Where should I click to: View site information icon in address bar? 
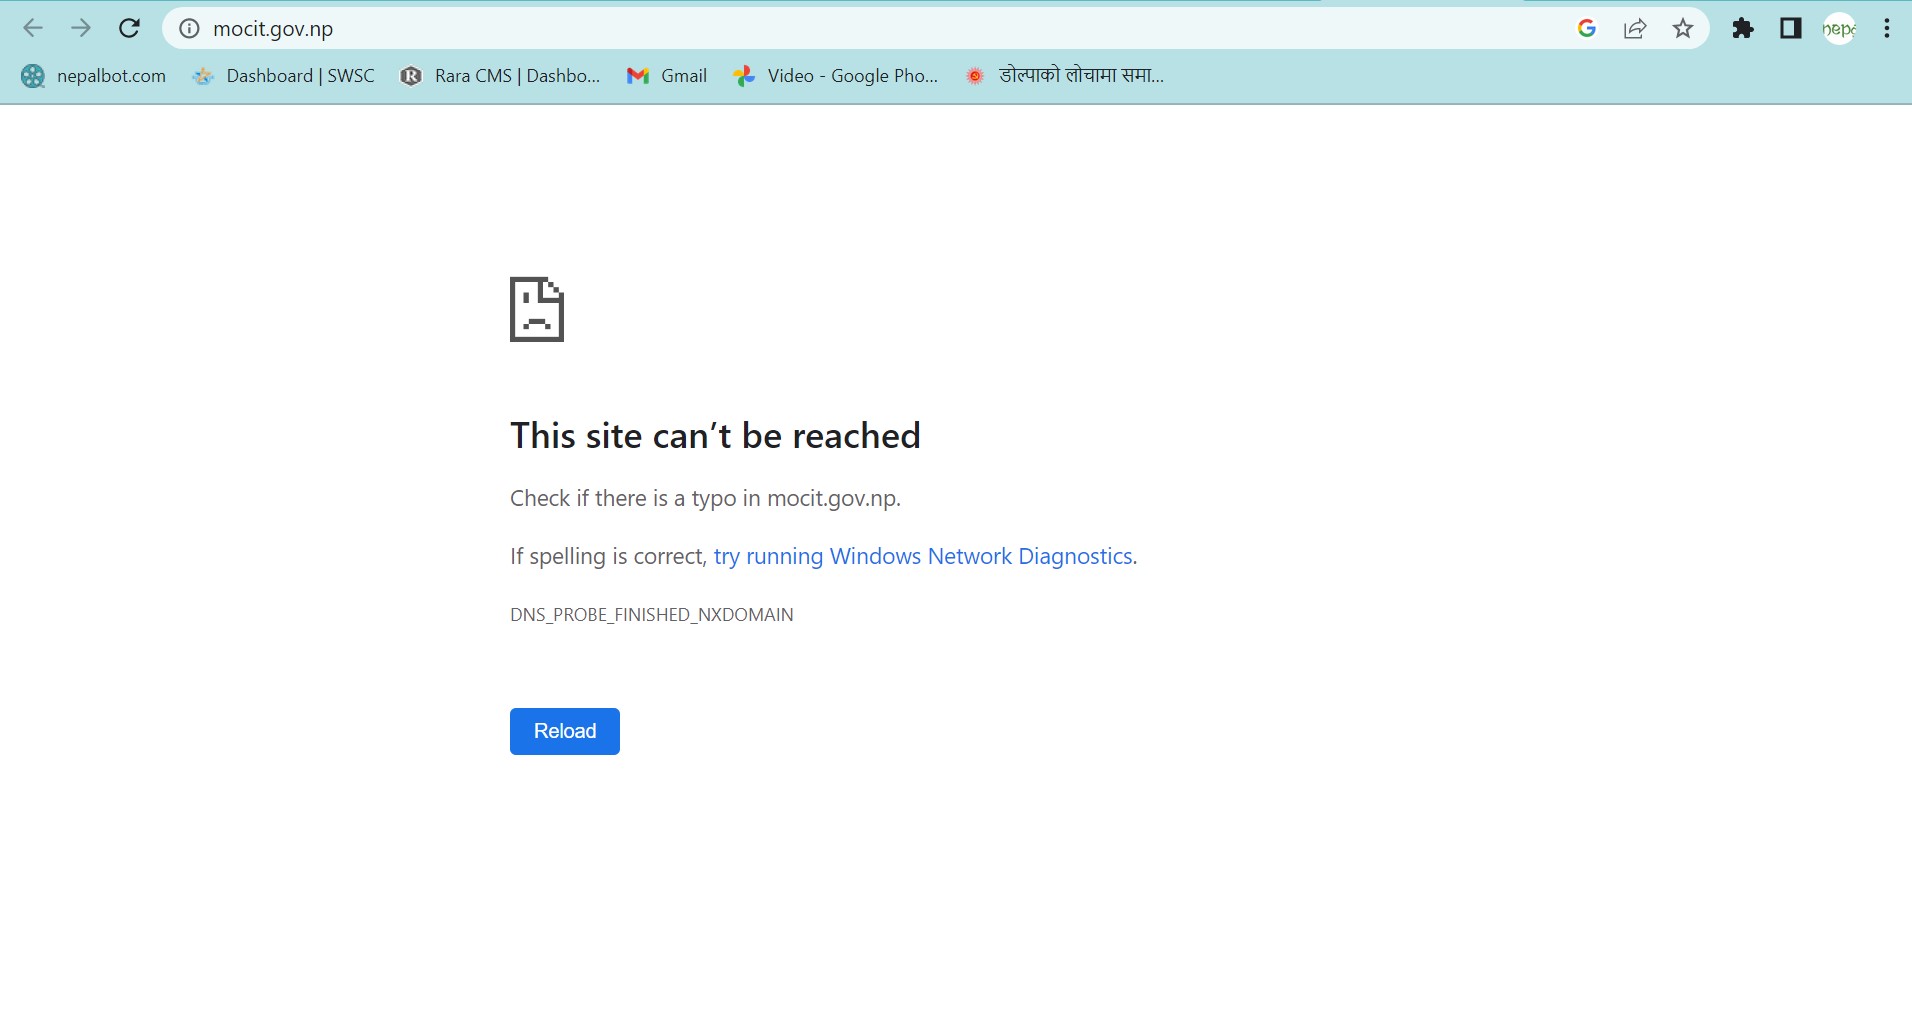pos(189,29)
